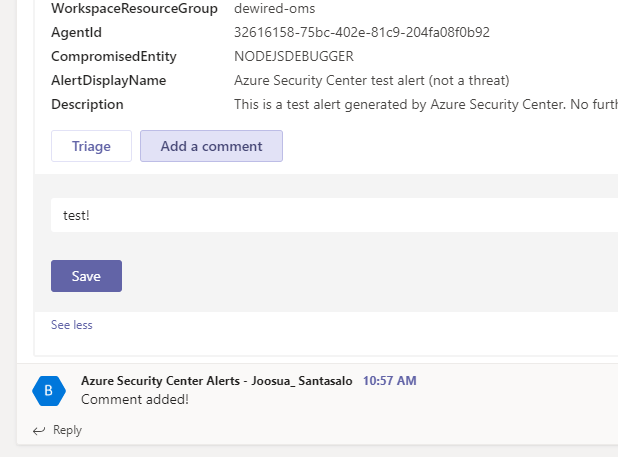Image resolution: width=618 pixels, height=457 pixels.
Task: Click the NODEJSDEBUGGER entity value
Action: pos(293,56)
